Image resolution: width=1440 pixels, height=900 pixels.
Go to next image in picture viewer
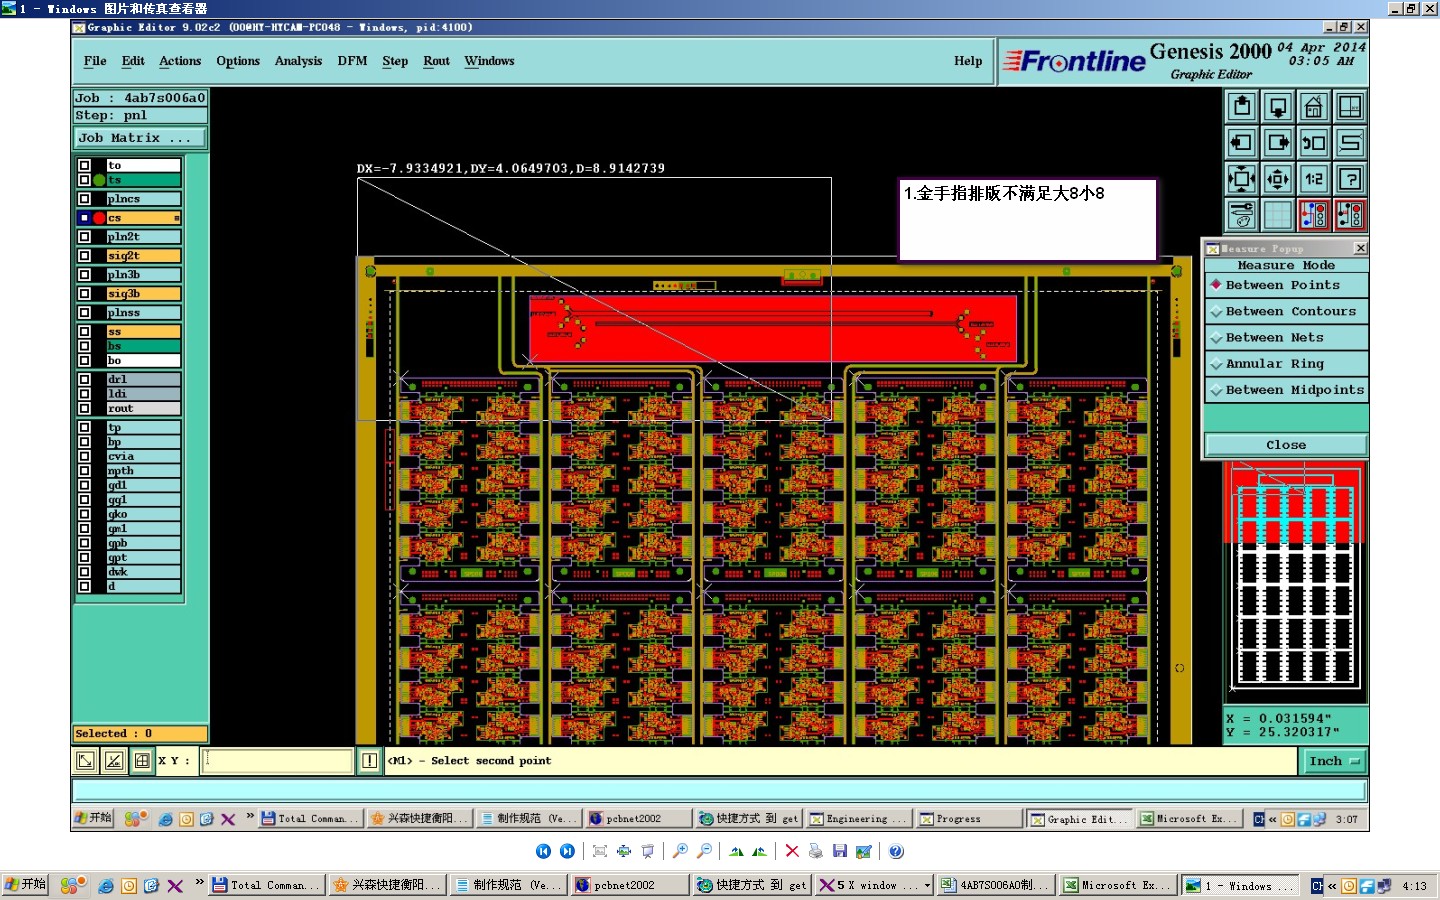(x=567, y=851)
